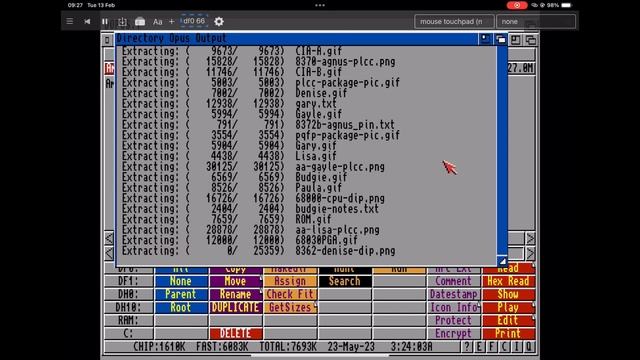Viewport: 640px width, 360px height.
Task: Click the Output window vertical scrollbar
Action: point(502,149)
